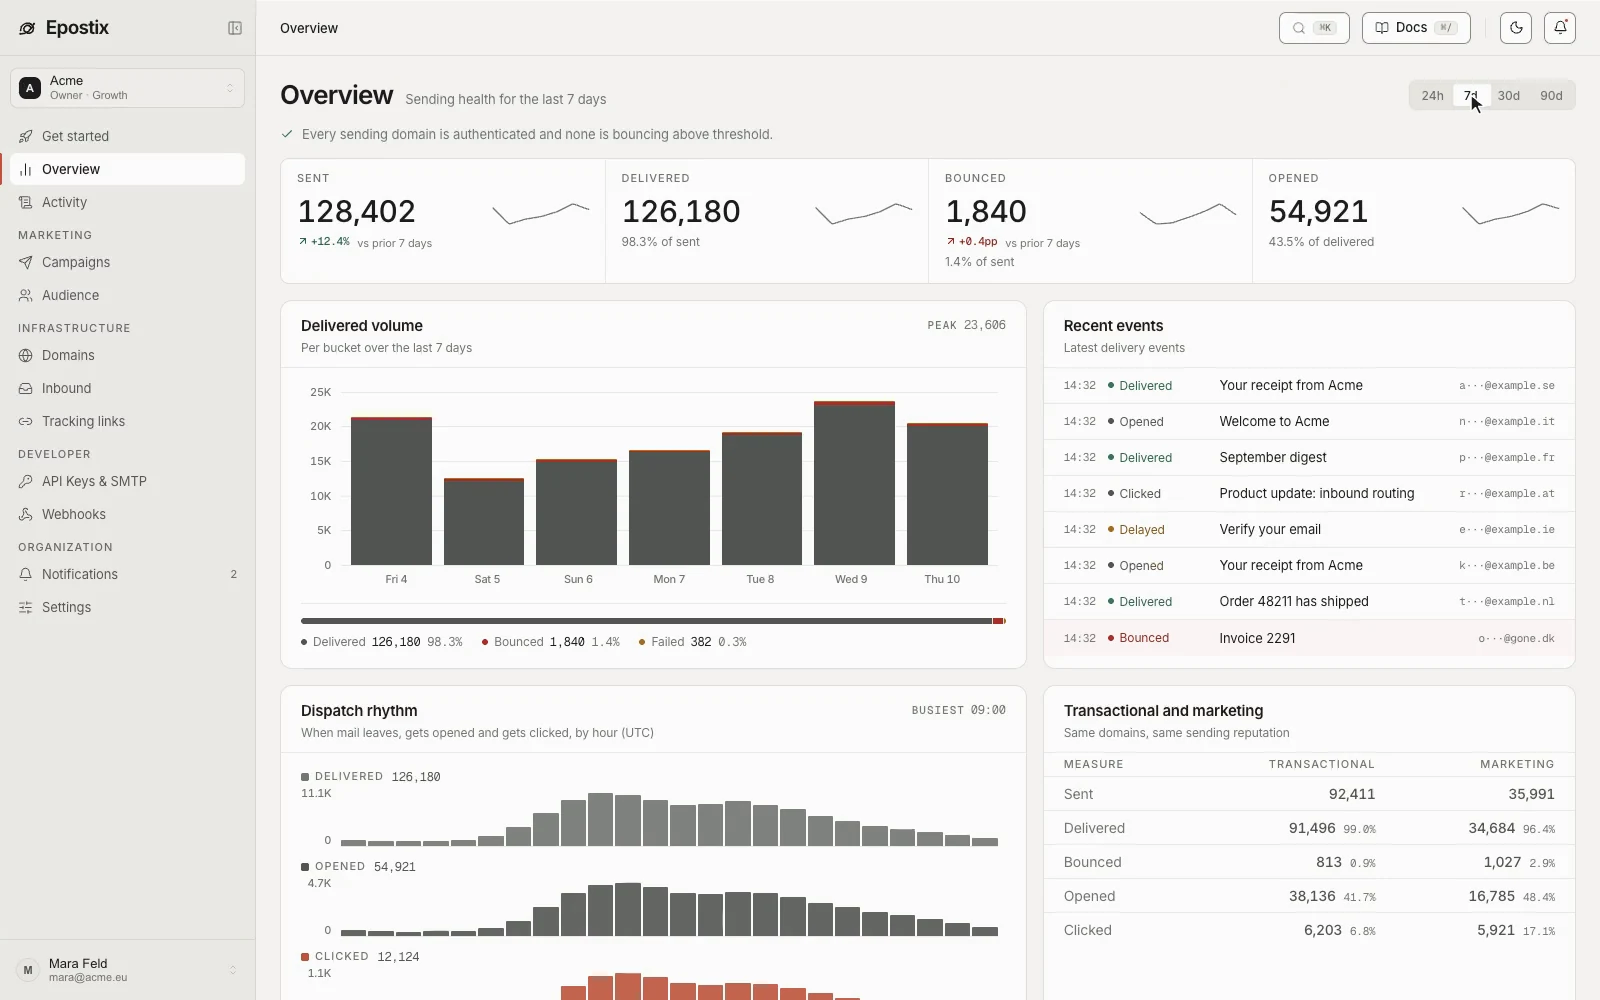1600x1000 pixels.
Task: Click the Opened card value 54,921
Action: pyautogui.click(x=1318, y=212)
